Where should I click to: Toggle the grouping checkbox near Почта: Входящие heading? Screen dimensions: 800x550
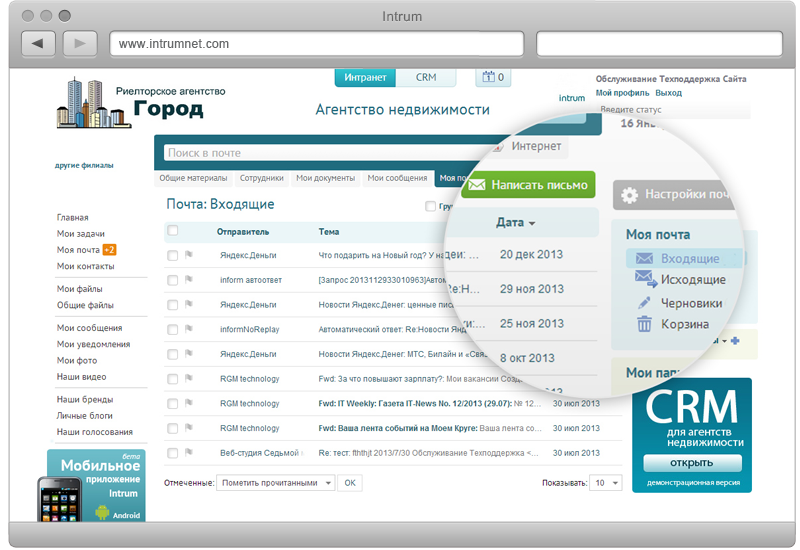click(431, 206)
